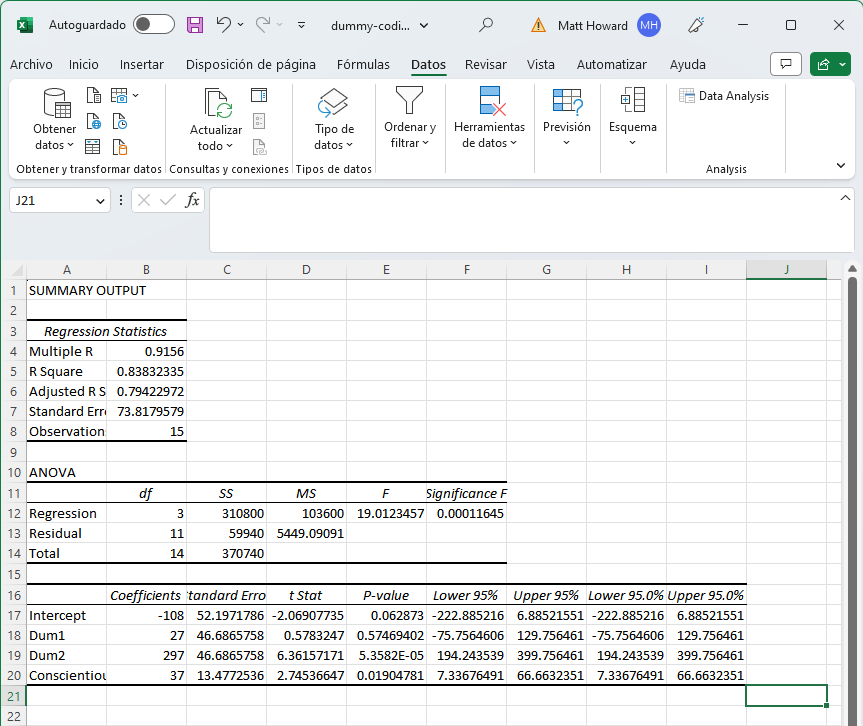Toggle the Autoguardado switch
The image size is (863, 726).
pos(153,25)
